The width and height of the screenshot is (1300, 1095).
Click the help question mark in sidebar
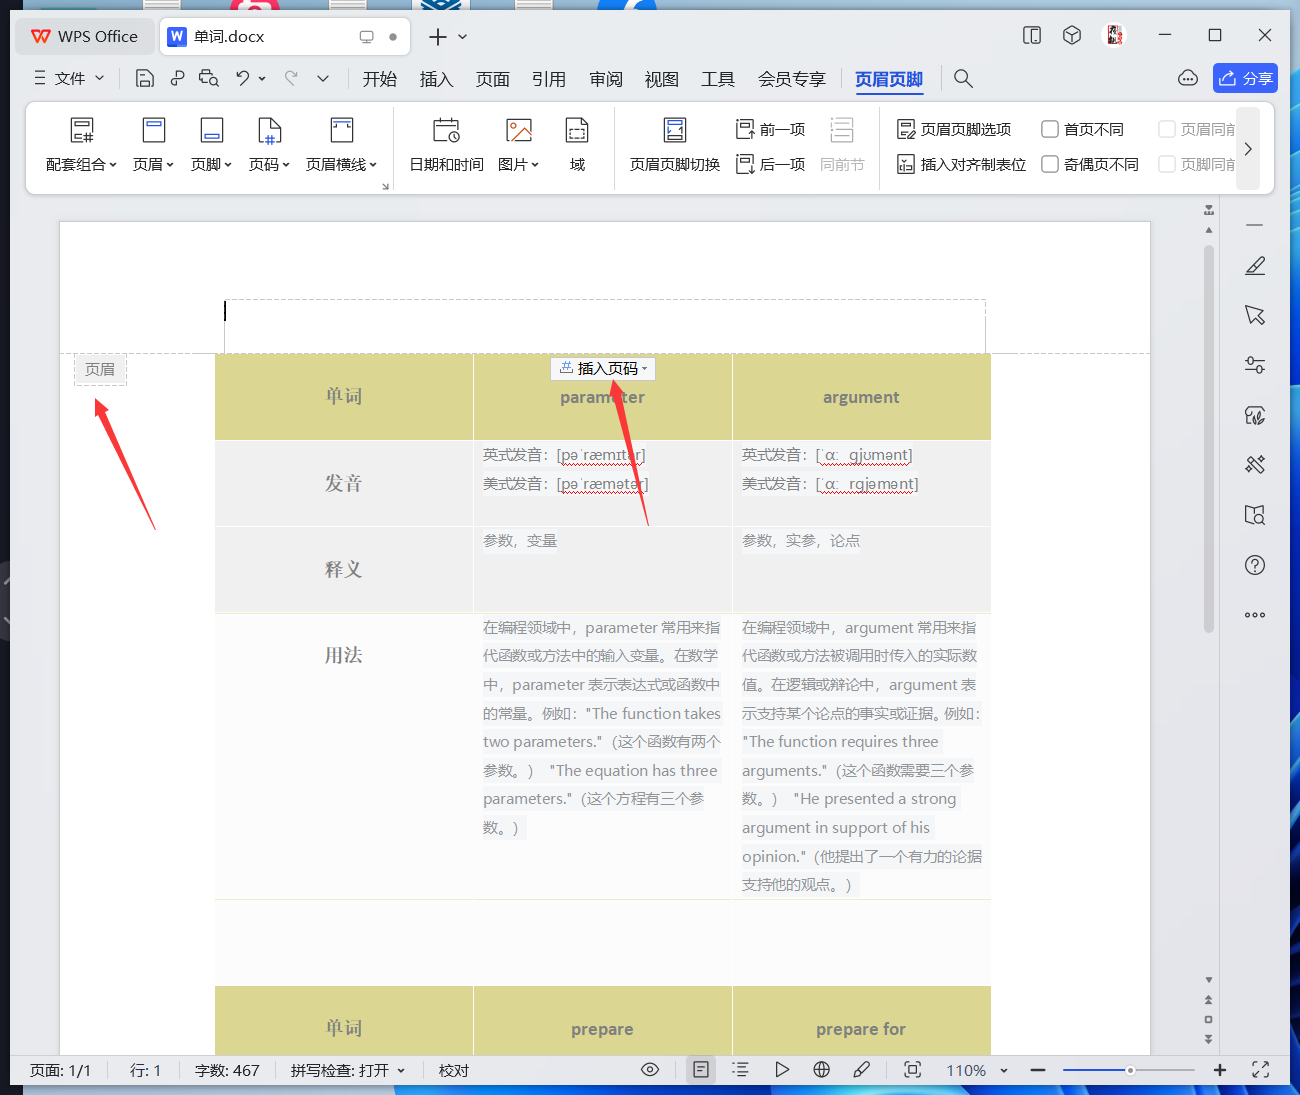pos(1255,565)
